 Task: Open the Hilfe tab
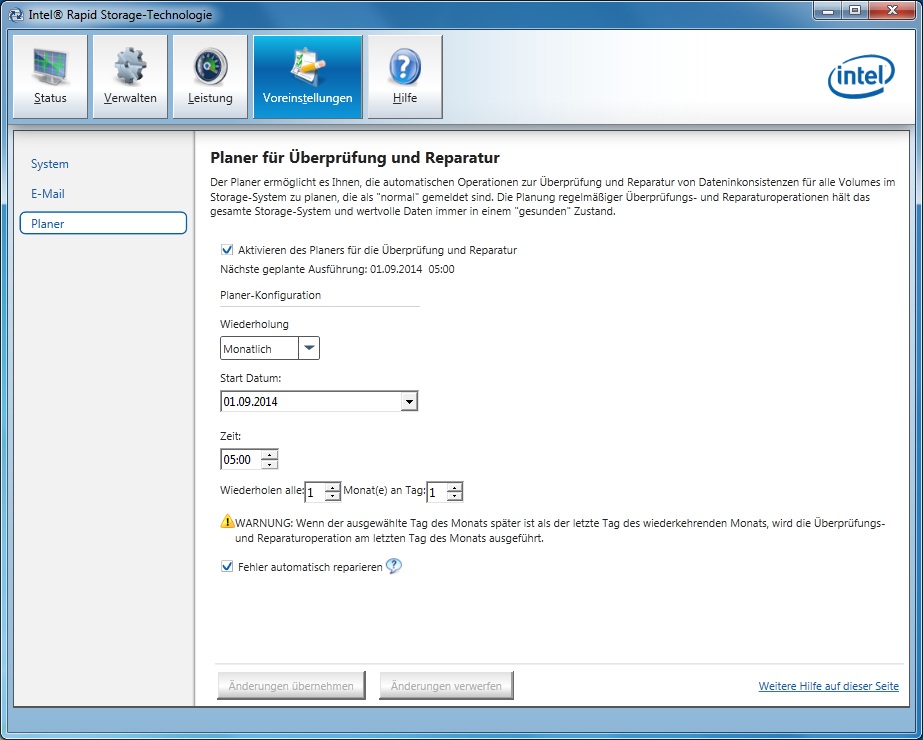point(405,77)
